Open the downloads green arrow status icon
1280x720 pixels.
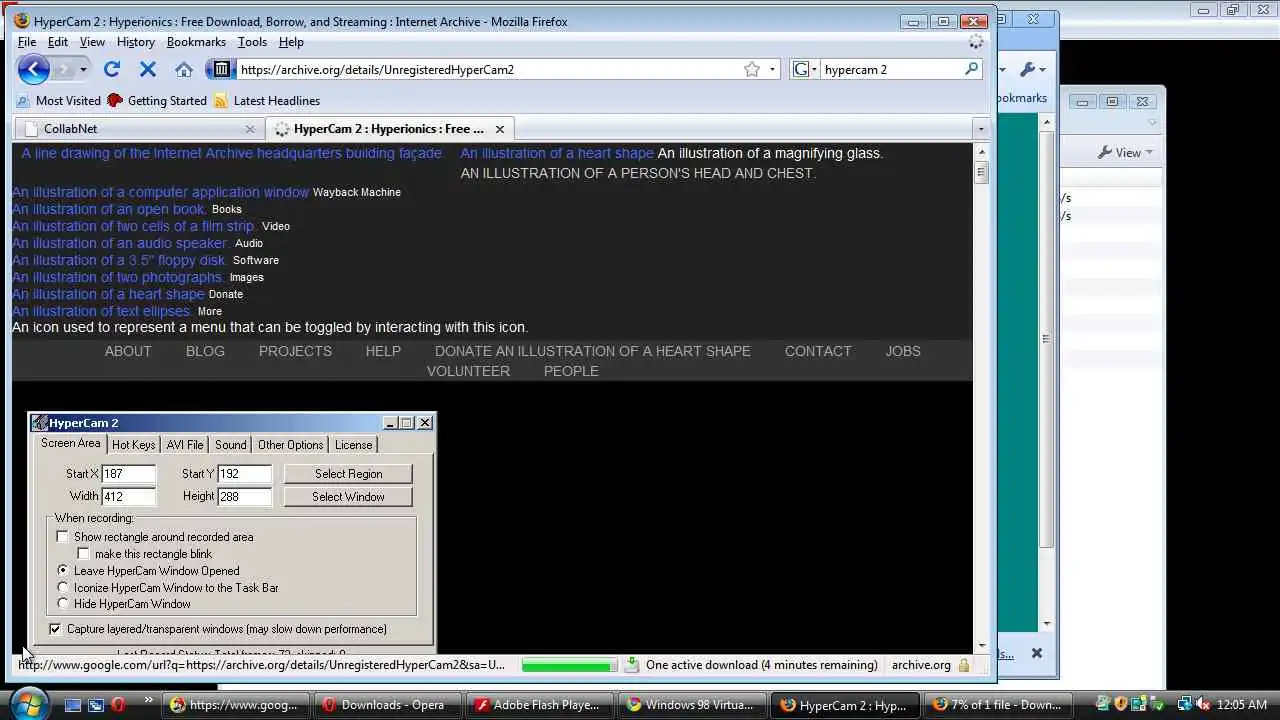(x=632, y=665)
